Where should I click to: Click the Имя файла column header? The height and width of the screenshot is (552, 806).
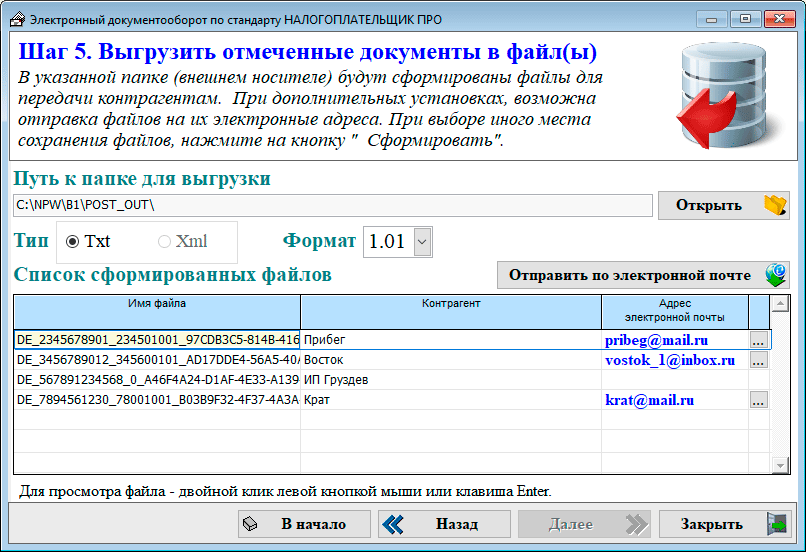pyautogui.click(x=157, y=311)
